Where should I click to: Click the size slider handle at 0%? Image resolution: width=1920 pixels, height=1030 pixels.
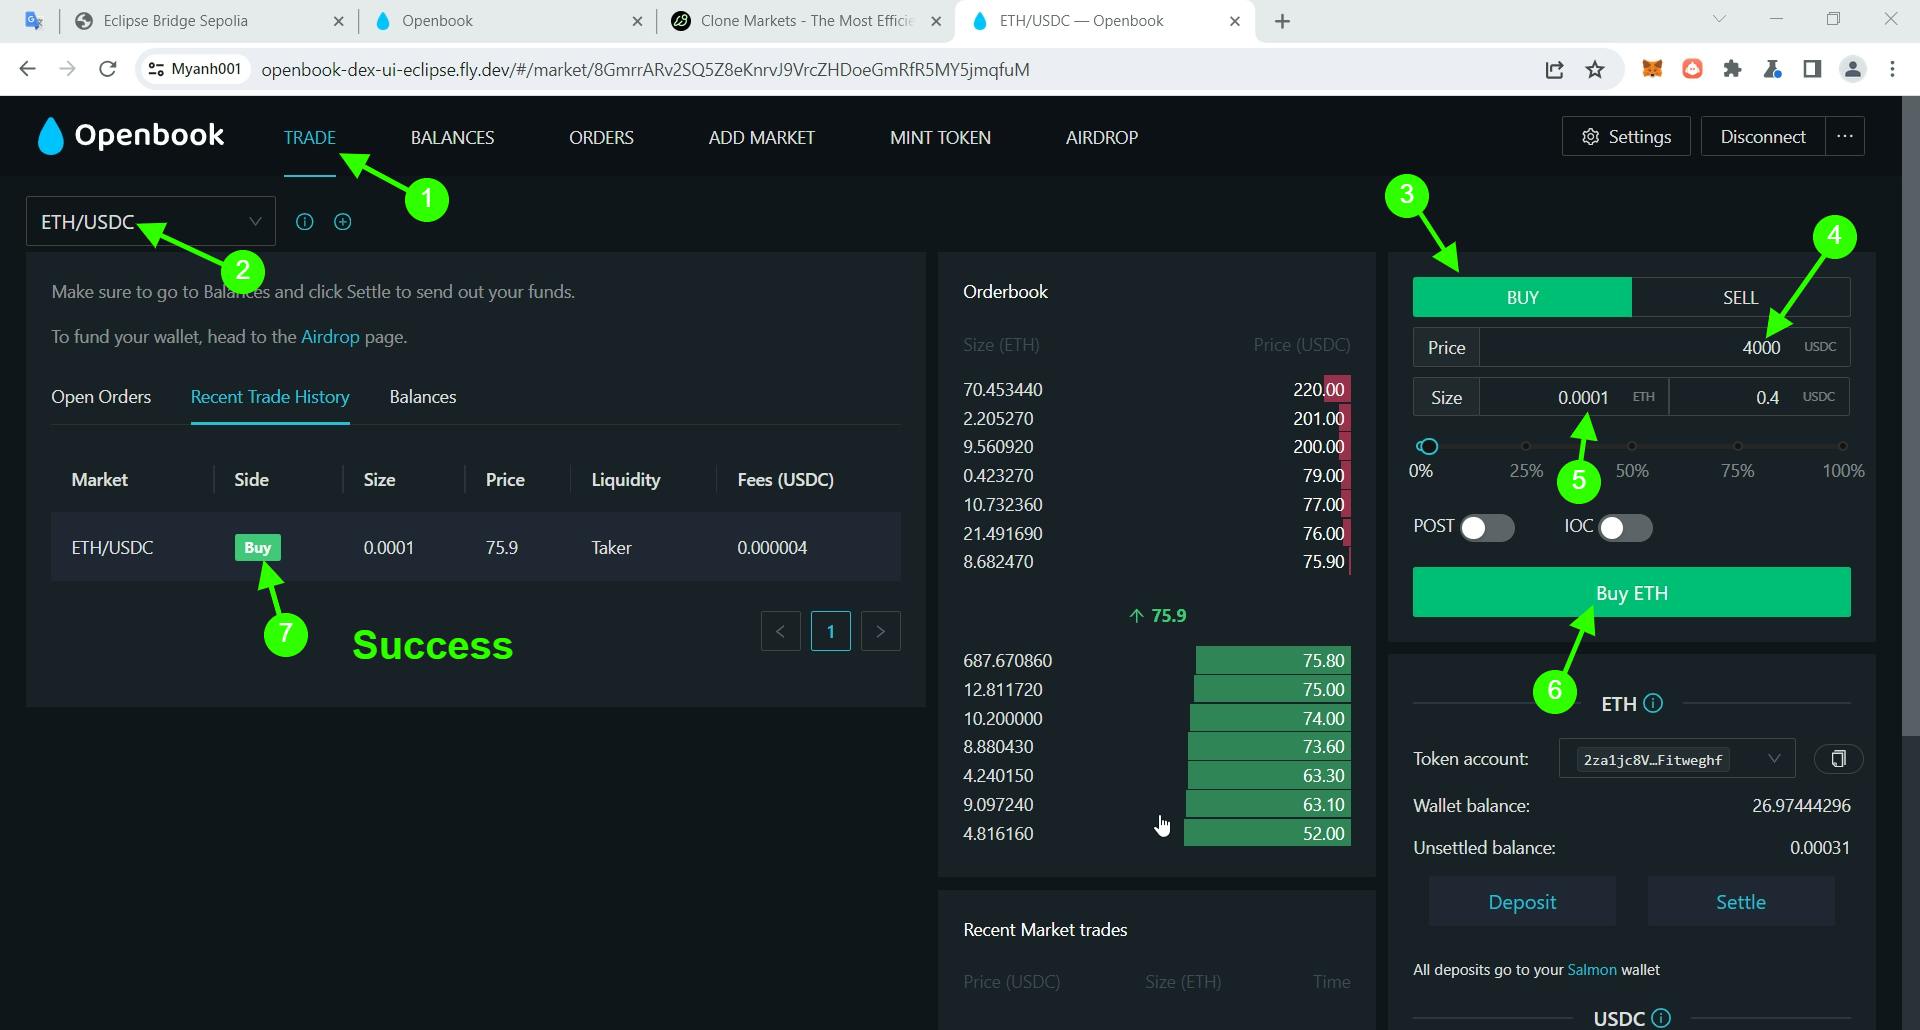(1428, 446)
